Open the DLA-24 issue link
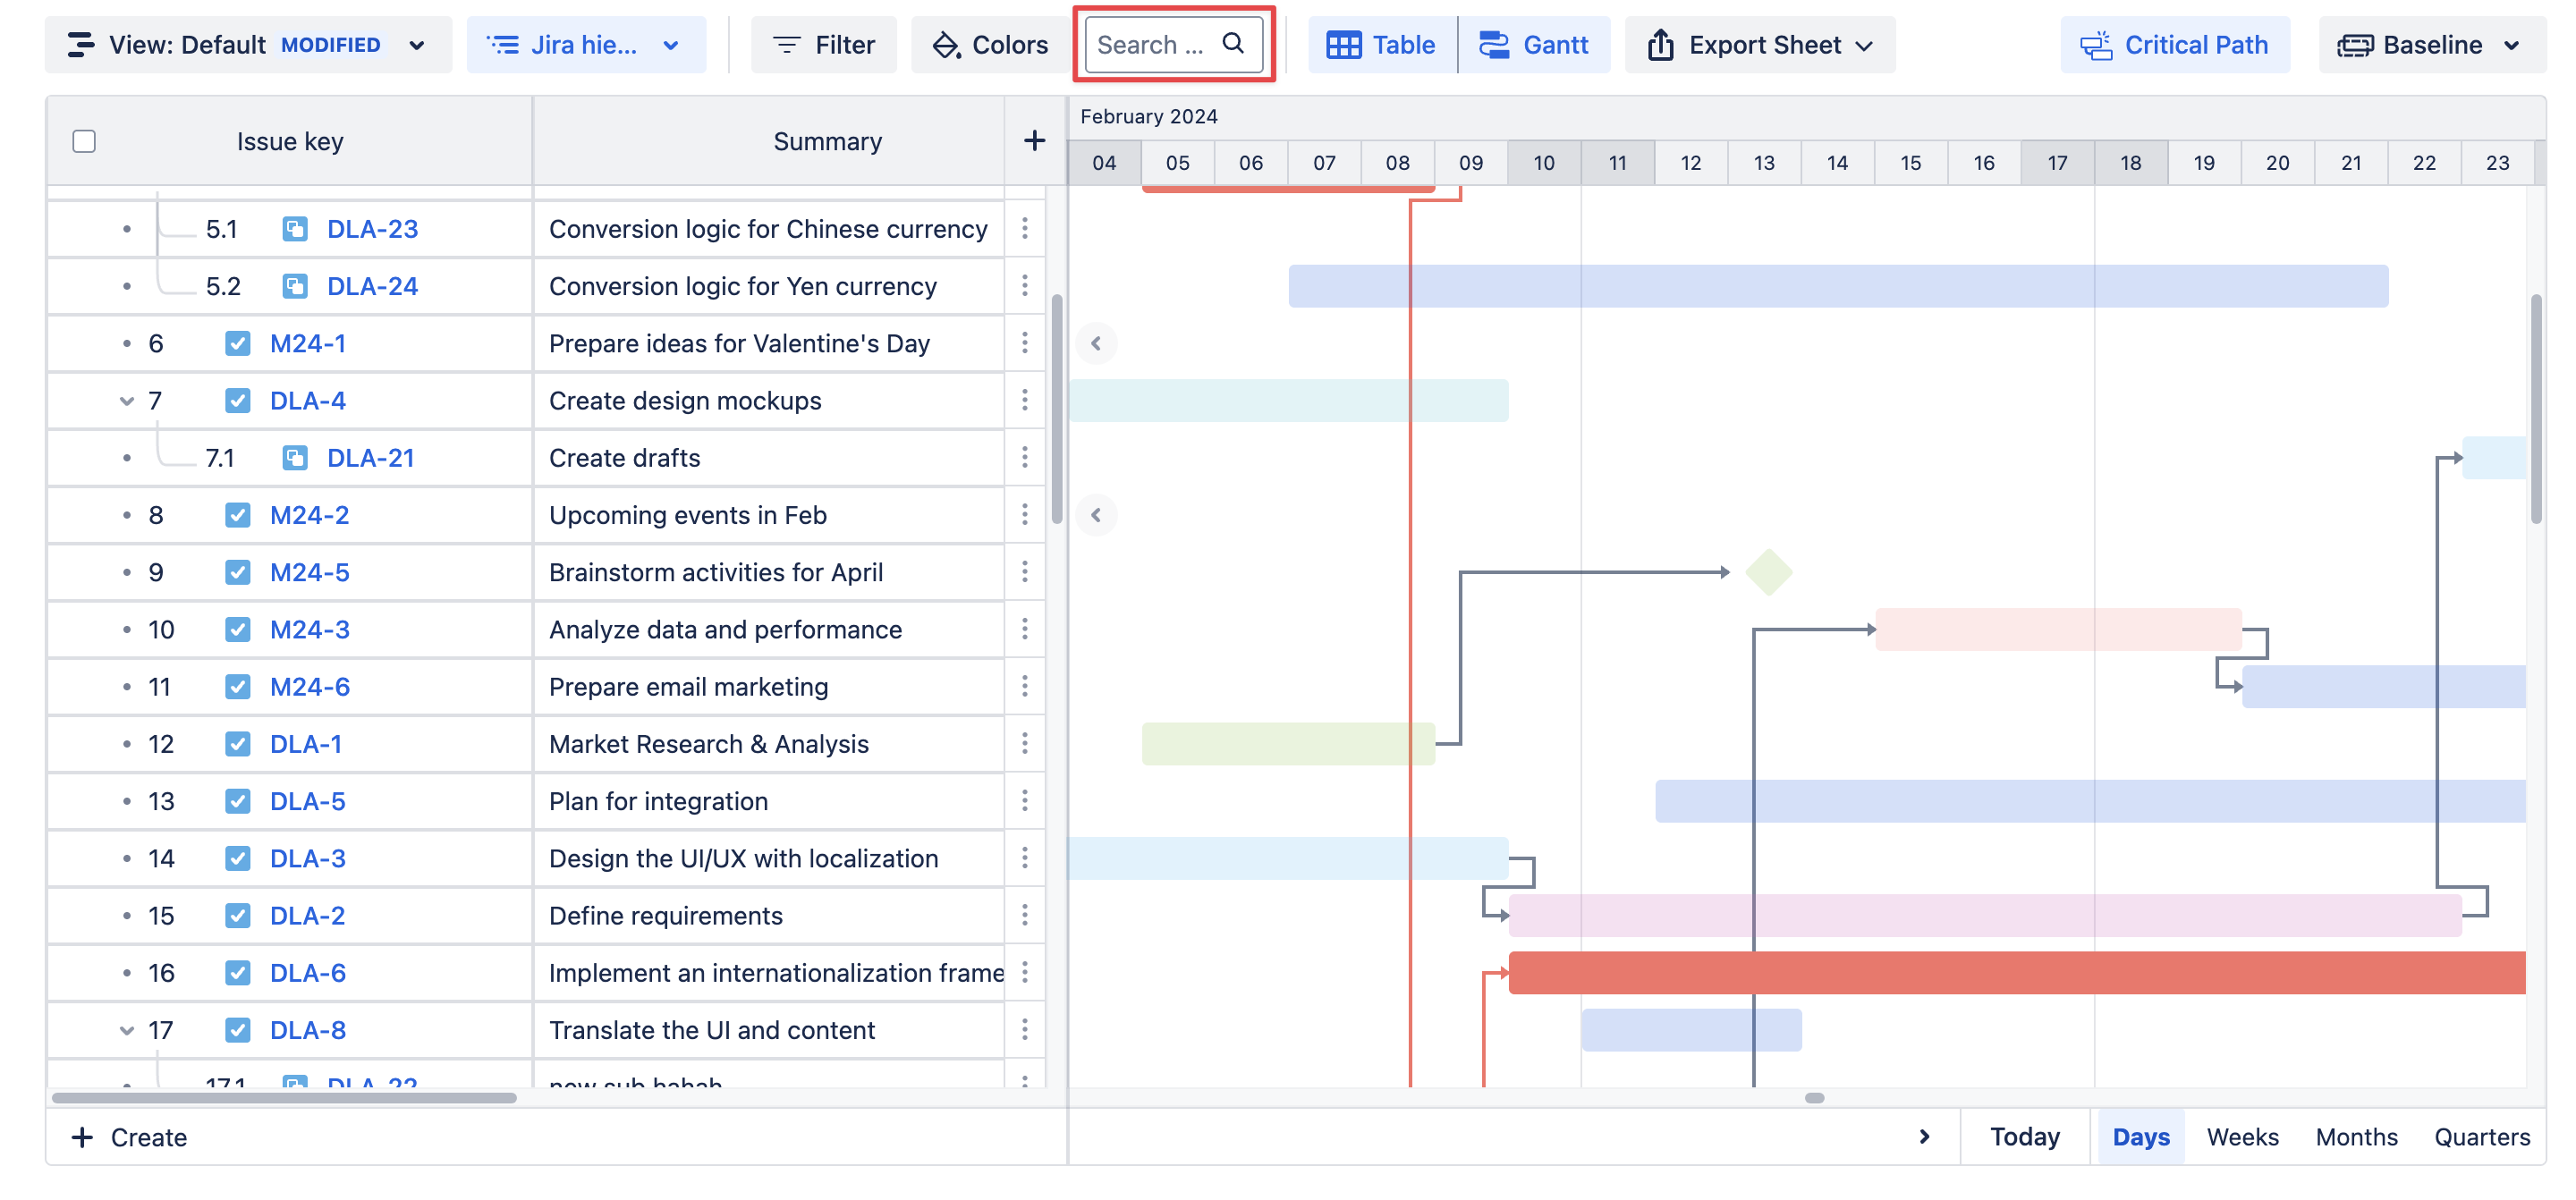2576x1200 pixels. [x=372, y=287]
